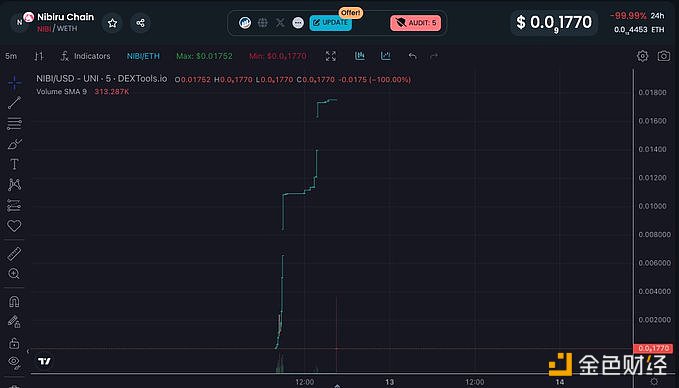
Task: Open the share icon beside star
Action: (x=140, y=23)
